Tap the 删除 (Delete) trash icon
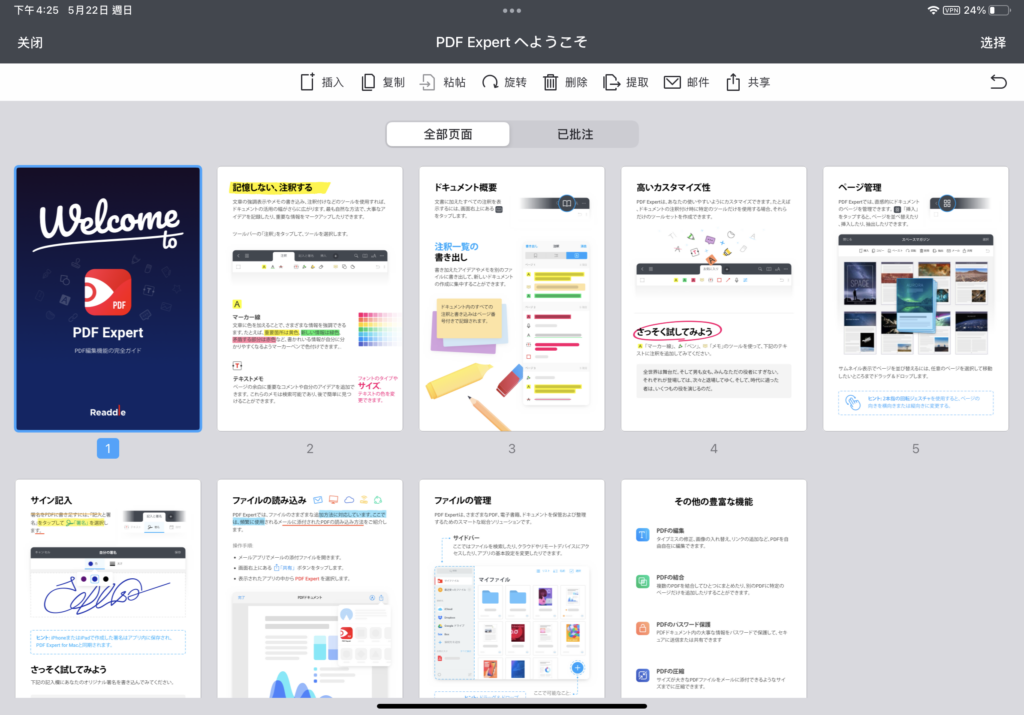1024x715 pixels. [x=551, y=82]
